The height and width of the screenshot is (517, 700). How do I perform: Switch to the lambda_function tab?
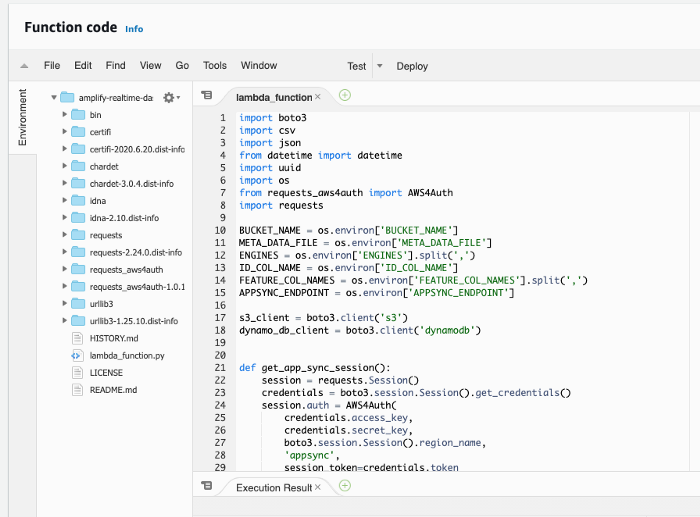[274, 97]
